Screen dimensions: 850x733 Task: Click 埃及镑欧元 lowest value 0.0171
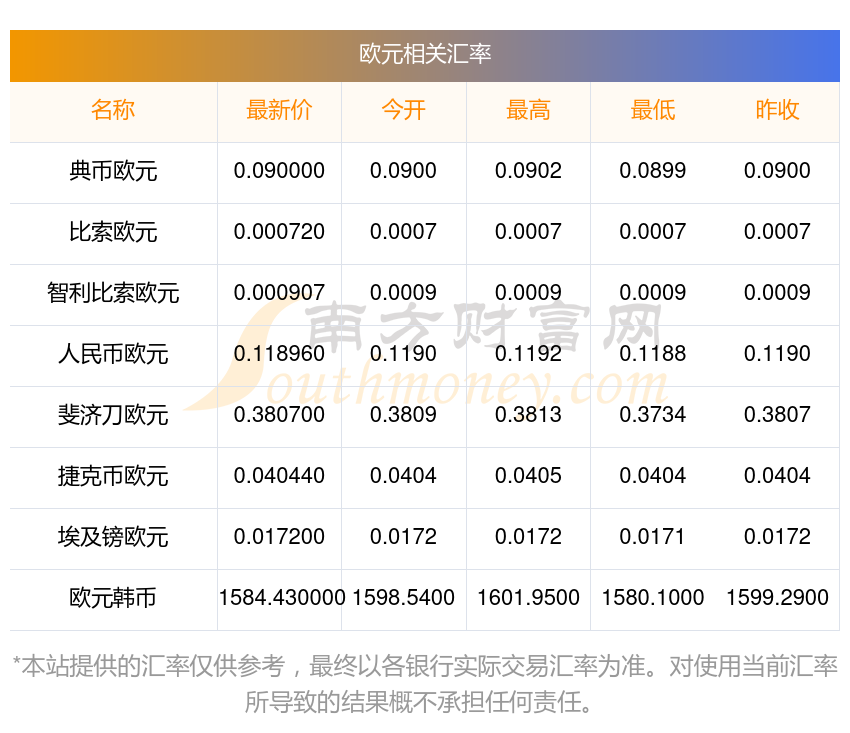653,537
